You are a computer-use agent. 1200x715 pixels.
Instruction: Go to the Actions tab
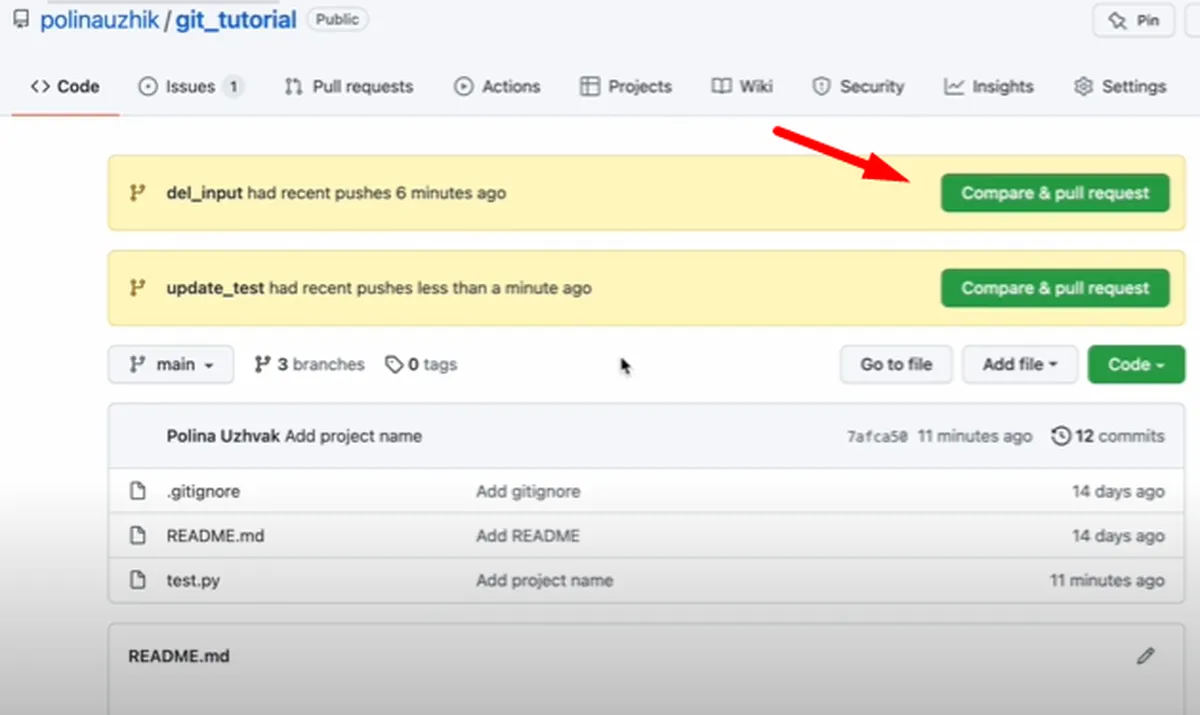(x=497, y=86)
